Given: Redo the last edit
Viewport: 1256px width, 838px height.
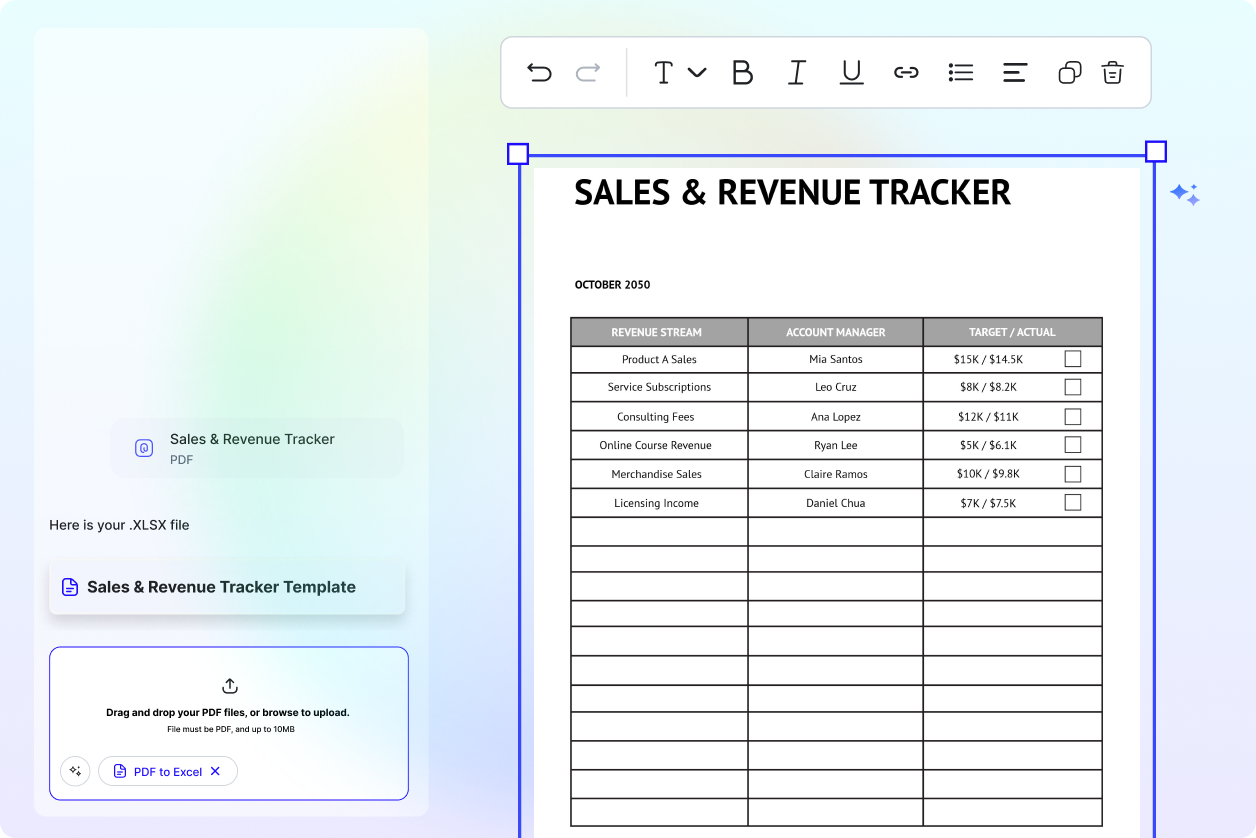Looking at the screenshot, I should click(587, 72).
